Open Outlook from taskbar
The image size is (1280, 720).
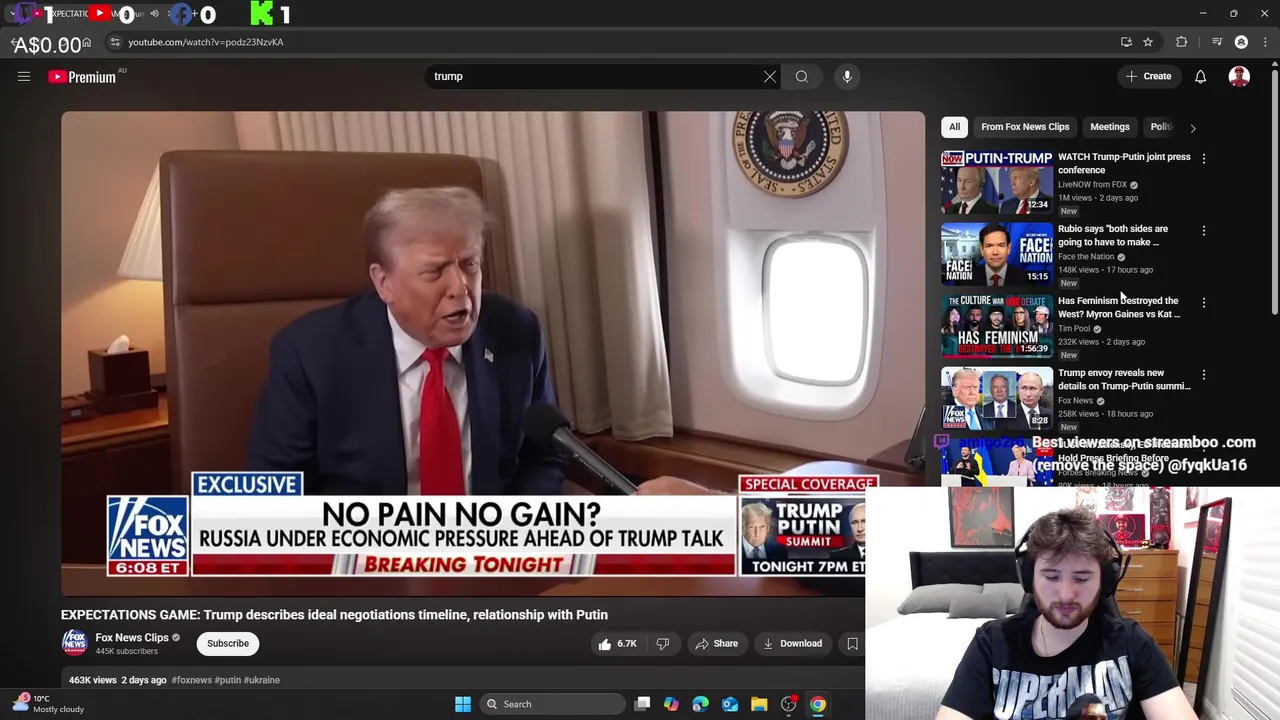730,704
